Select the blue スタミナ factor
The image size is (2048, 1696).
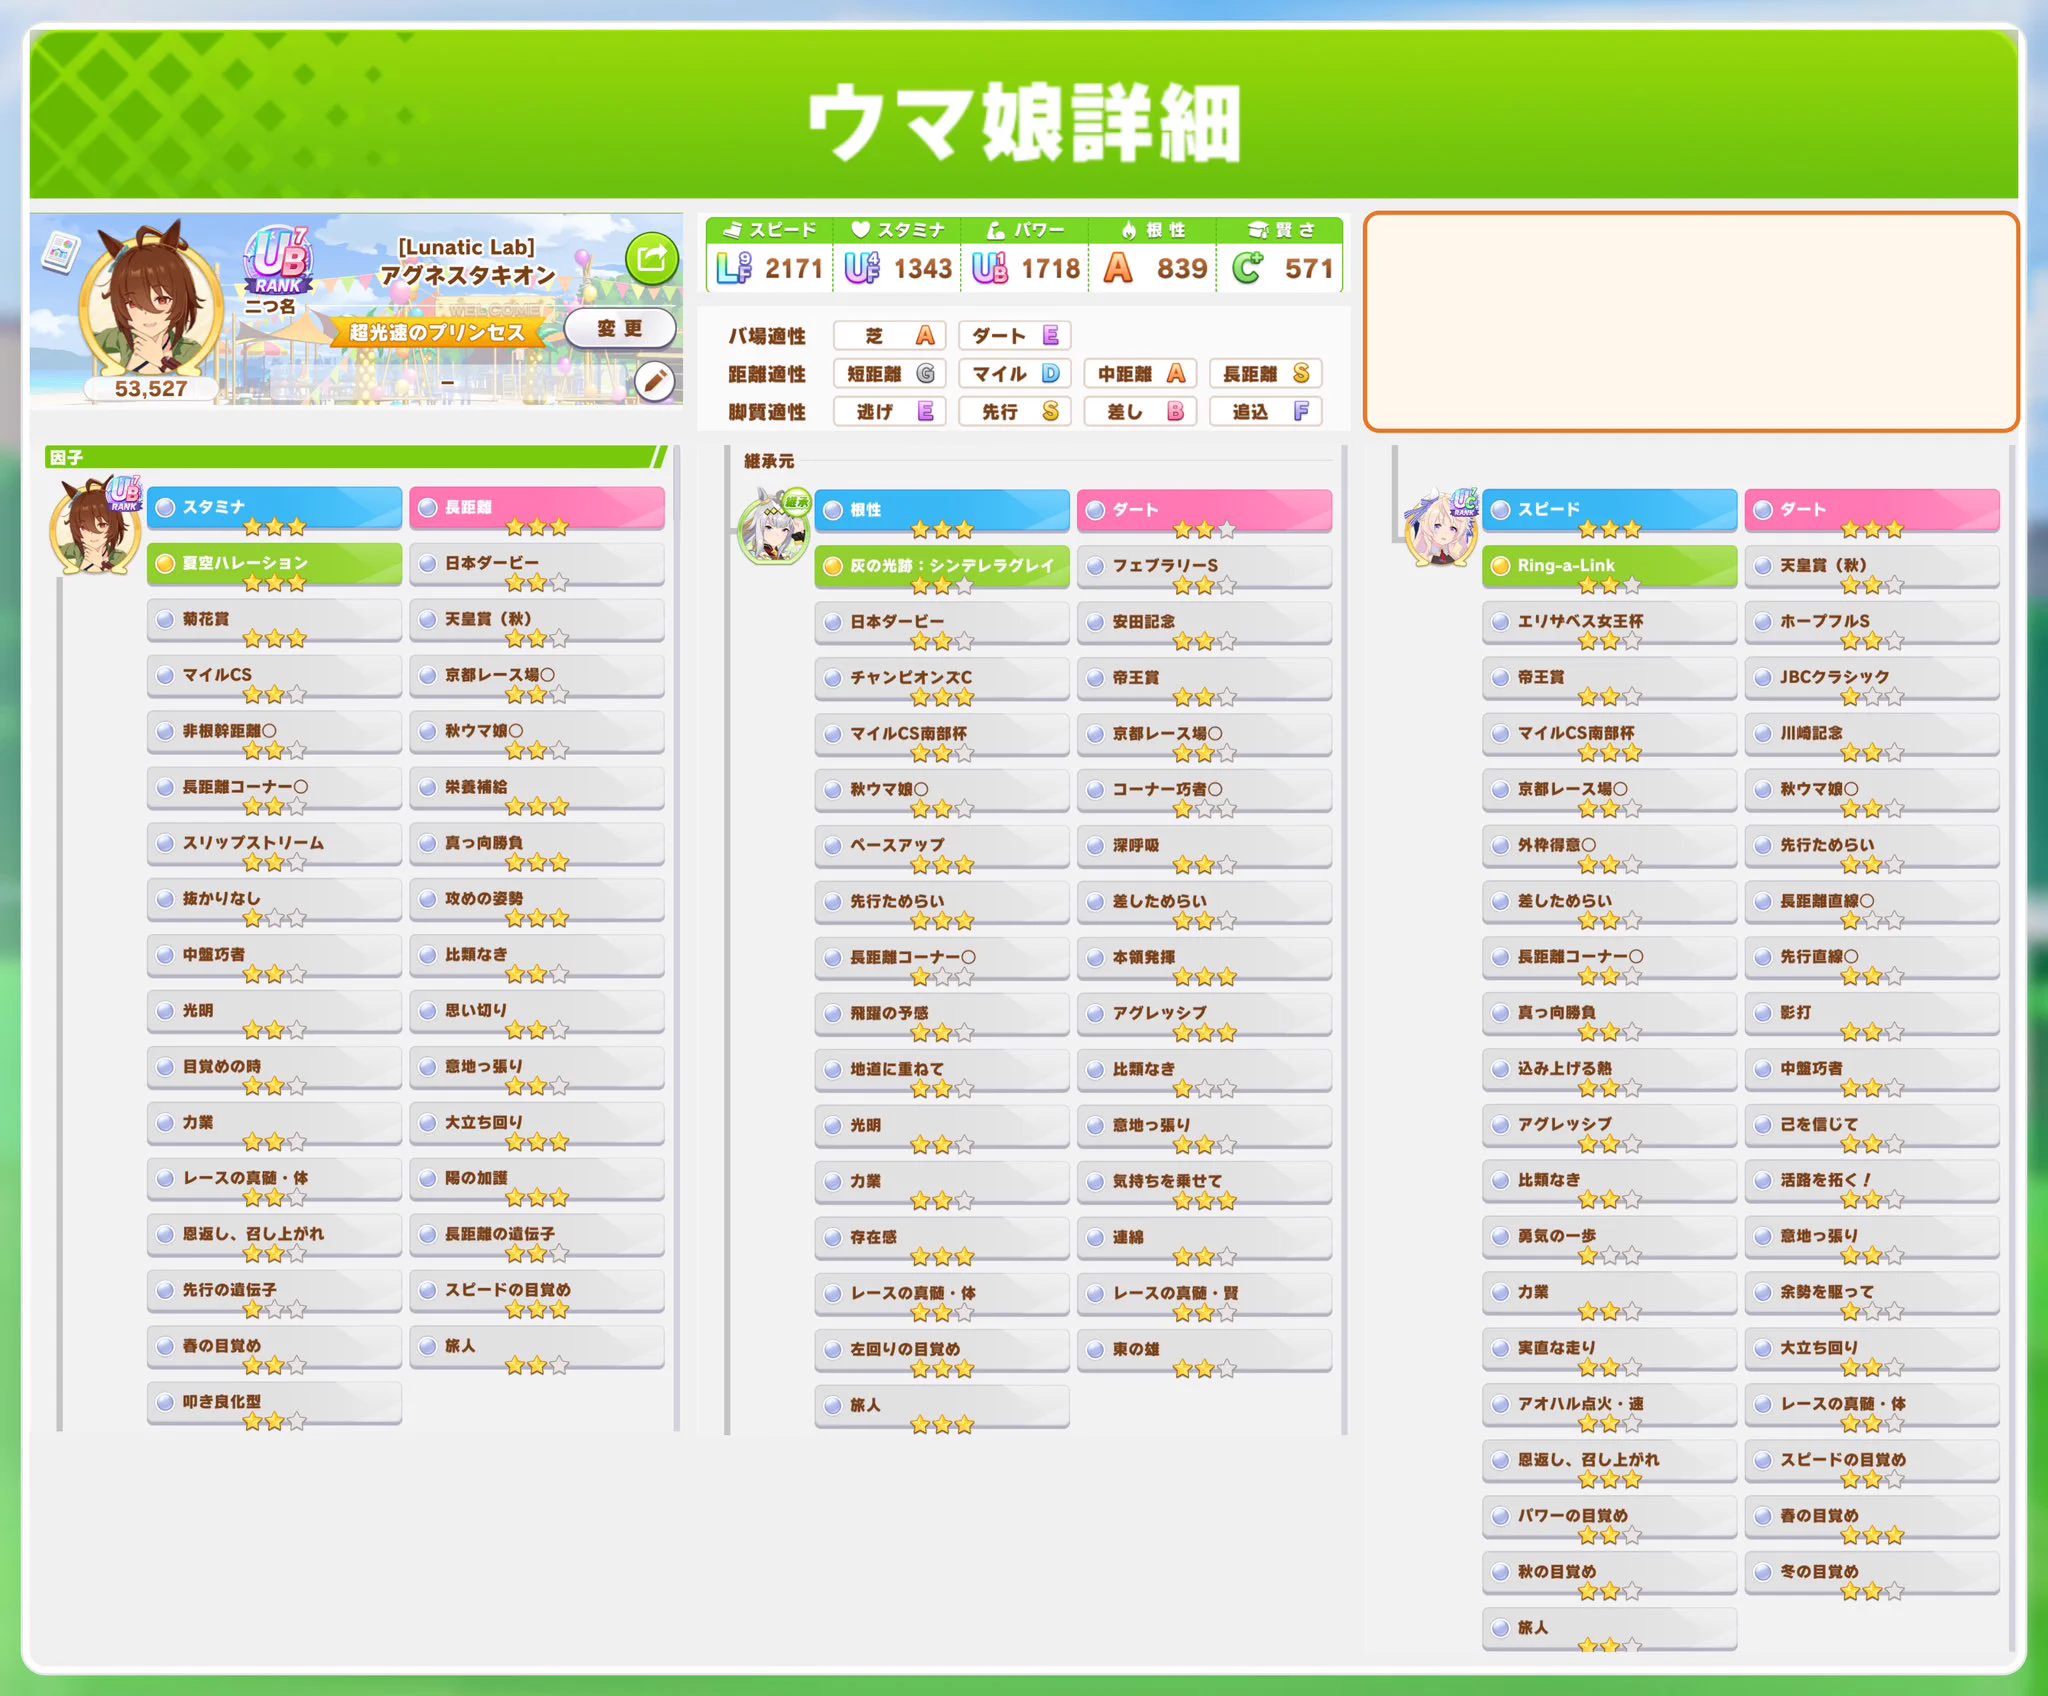[275, 508]
